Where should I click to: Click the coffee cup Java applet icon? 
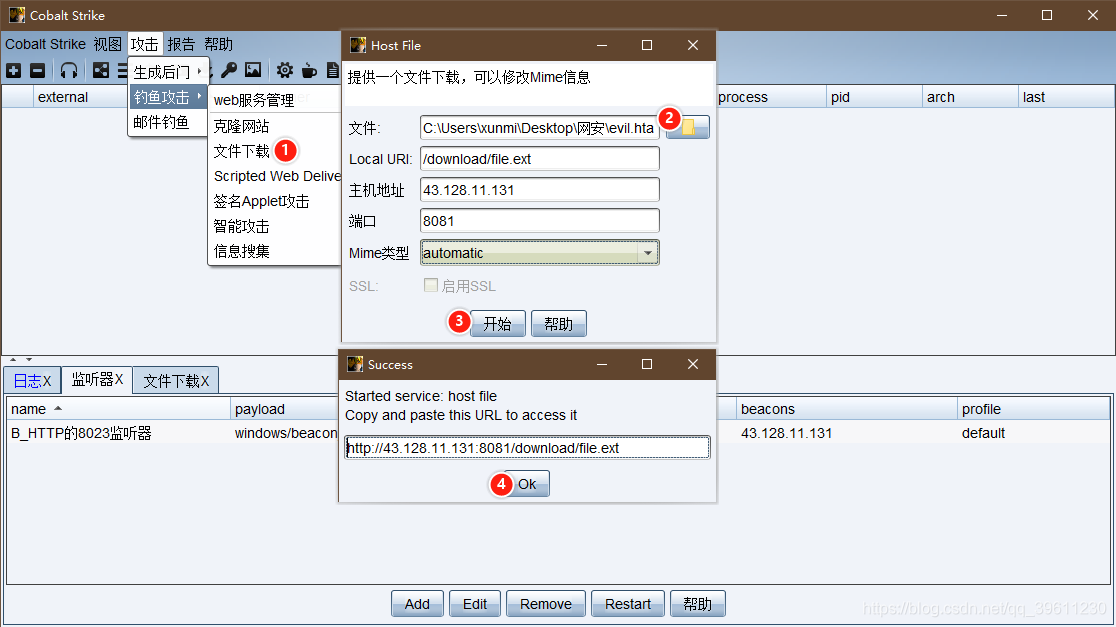pos(309,70)
